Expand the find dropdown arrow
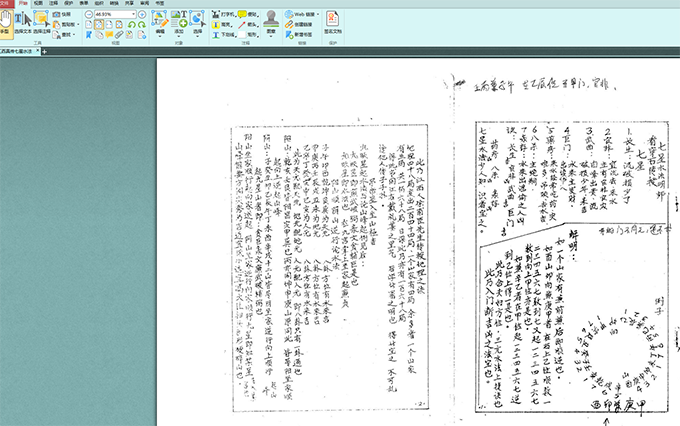The image size is (680, 426). pyautogui.click(x=74, y=35)
